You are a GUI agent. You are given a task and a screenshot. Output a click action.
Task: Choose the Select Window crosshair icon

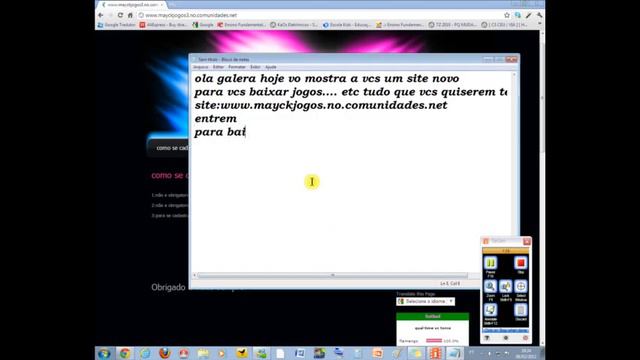[x=520, y=287]
